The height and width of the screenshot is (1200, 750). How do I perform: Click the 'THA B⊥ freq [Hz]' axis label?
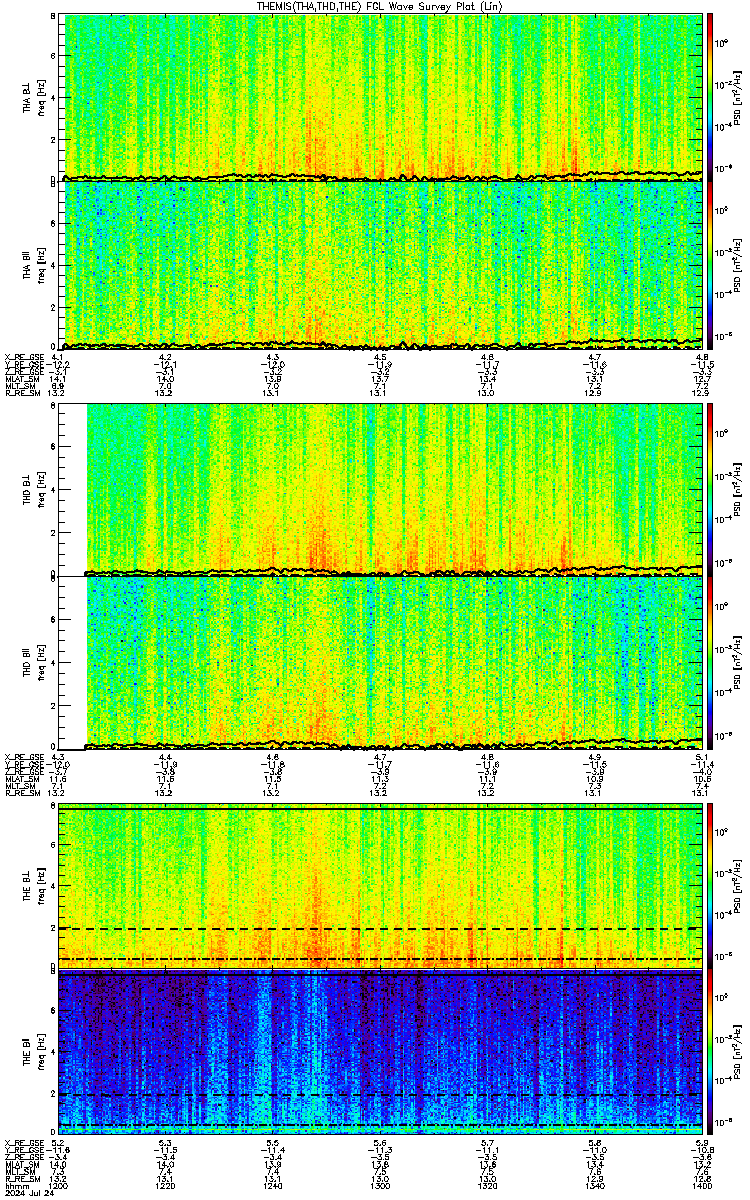34,97
